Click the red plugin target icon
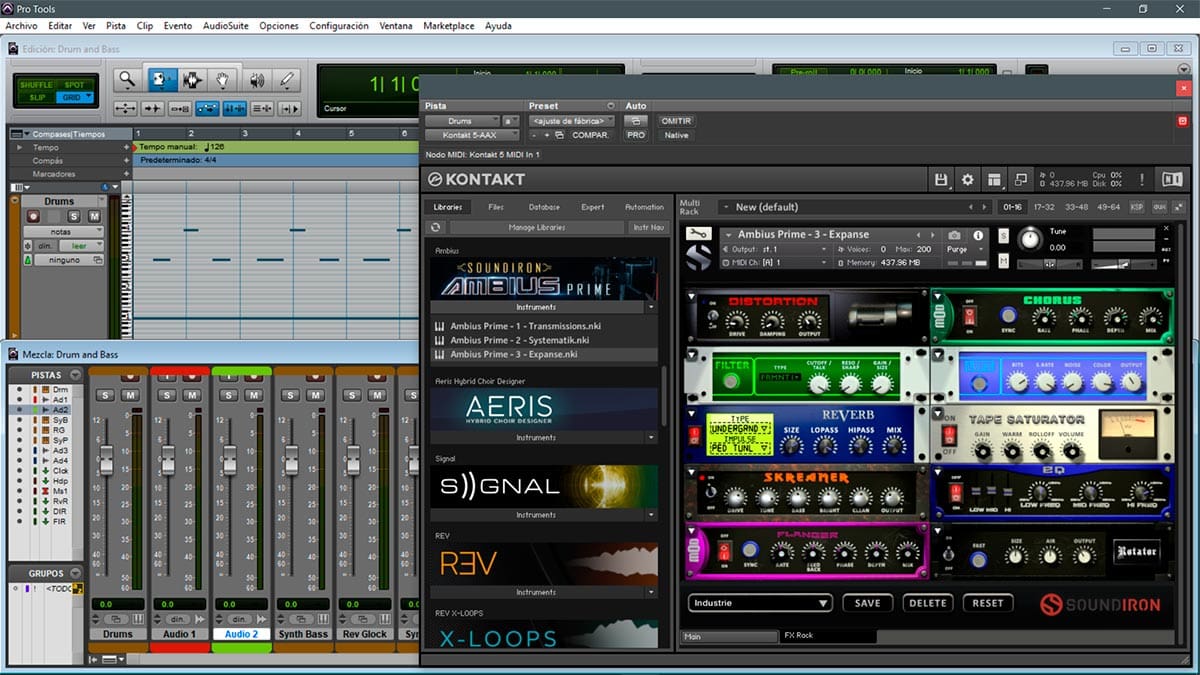 click(1182, 121)
